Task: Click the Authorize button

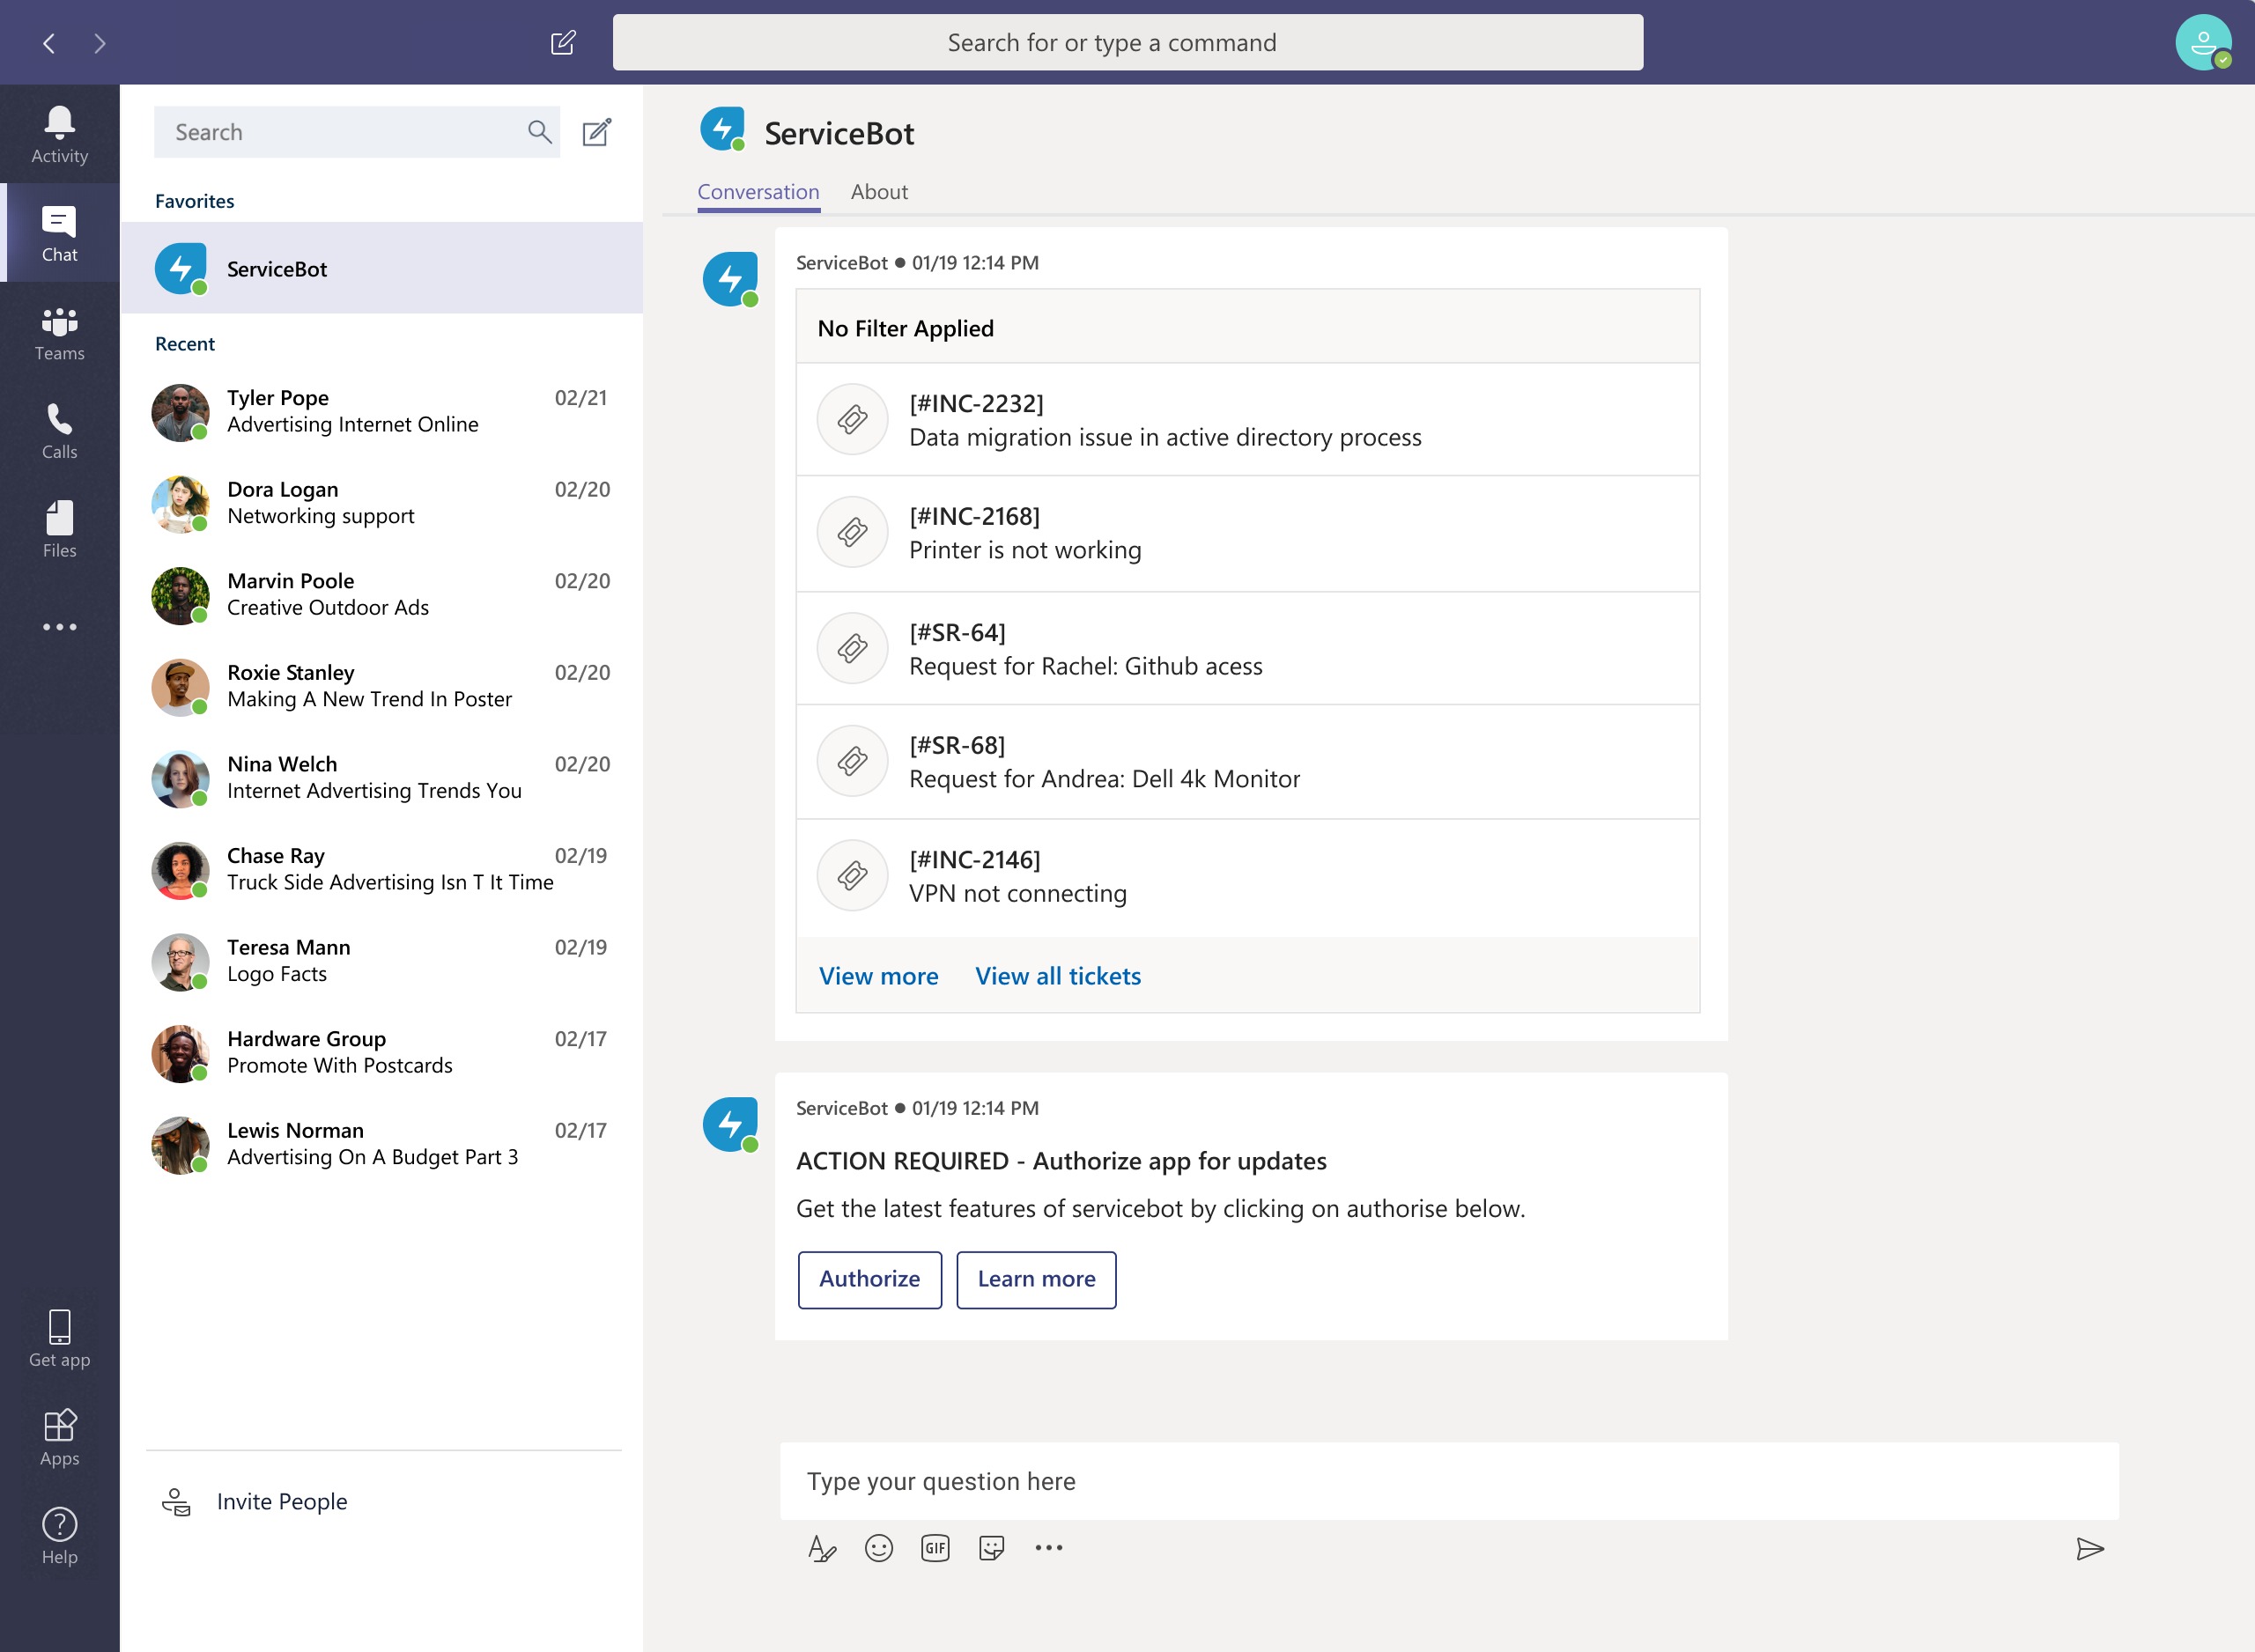Action: pos(869,1279)
